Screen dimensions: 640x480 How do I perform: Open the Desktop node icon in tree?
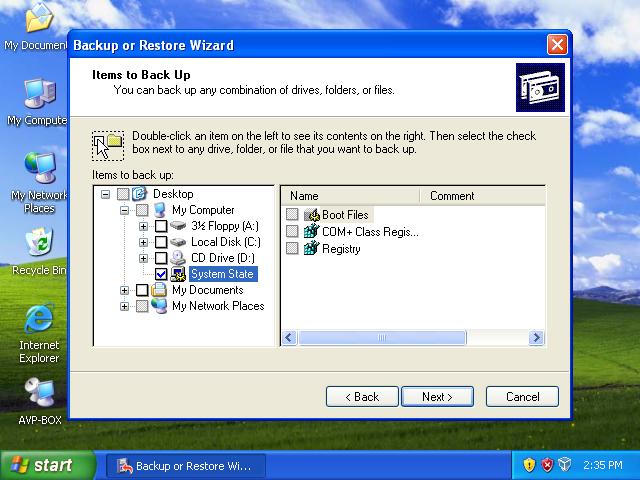[x=140, y=194]
